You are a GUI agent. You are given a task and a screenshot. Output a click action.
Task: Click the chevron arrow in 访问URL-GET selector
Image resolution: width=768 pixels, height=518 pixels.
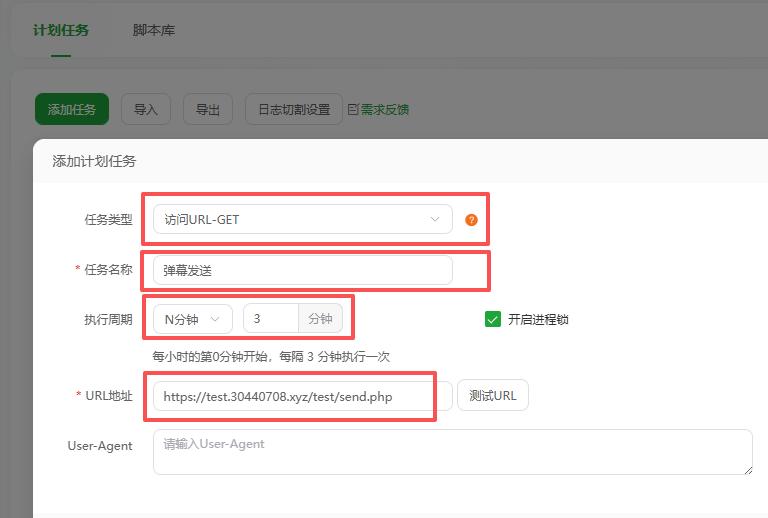coord(435,219)
